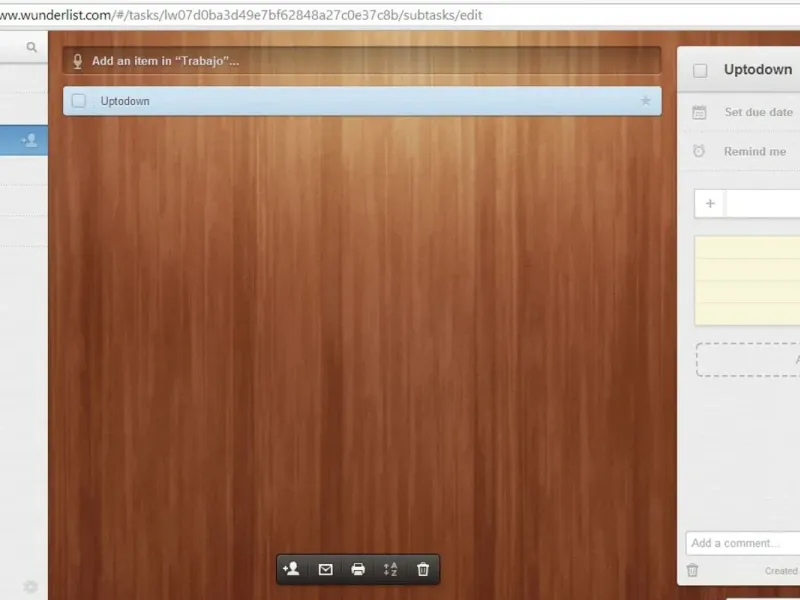Click Add an item in "Trabajo" field
This screenshot has height=600, width=800.
[x=362, y=61]
